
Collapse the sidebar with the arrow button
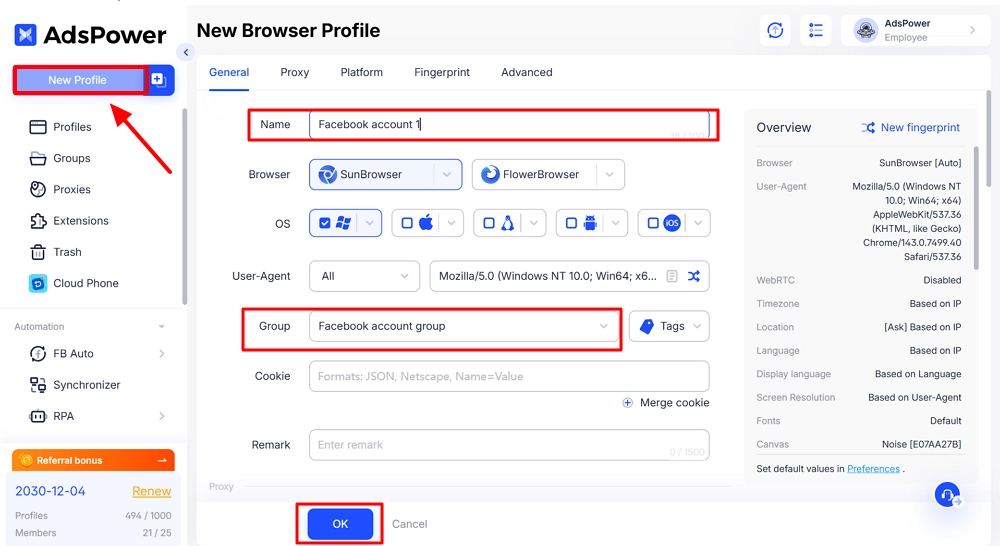tap(186, 52)
